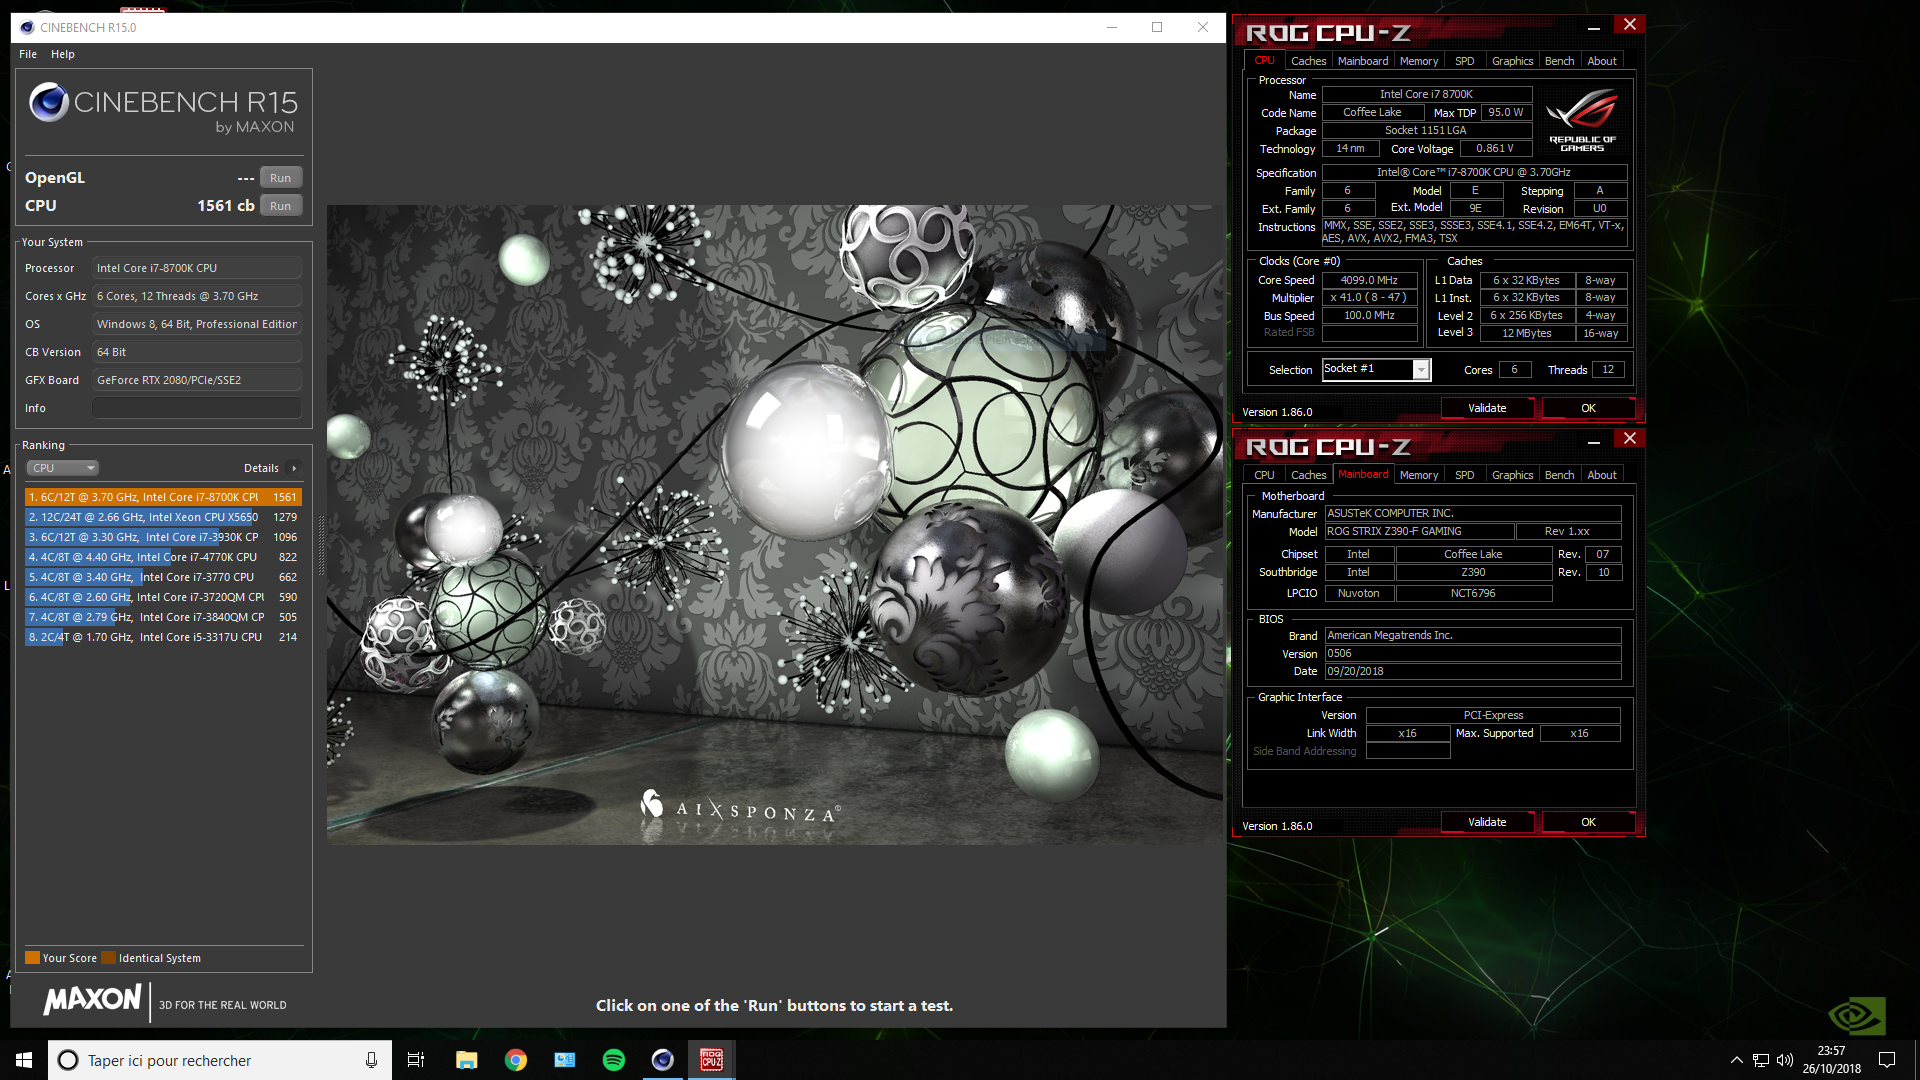1920x1080 pixels.
Task: Click the Republic of Gamers logo
Action: pos(1582,120)
